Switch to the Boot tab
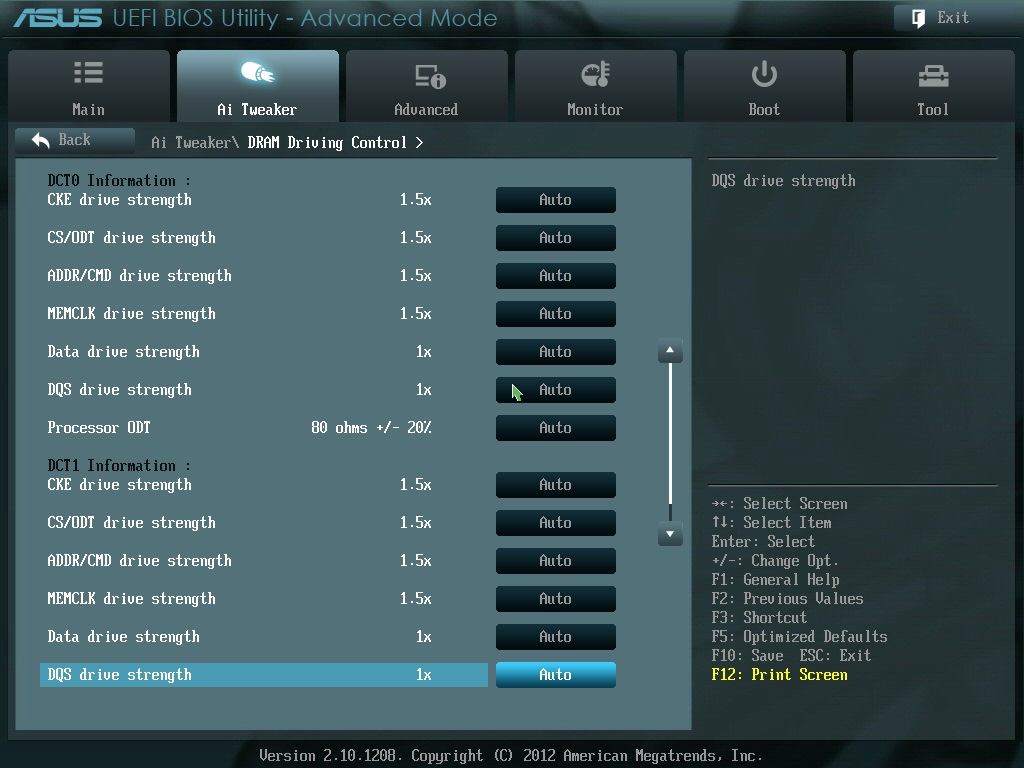The image size is (1024, 768). click(x=764, y=86)
